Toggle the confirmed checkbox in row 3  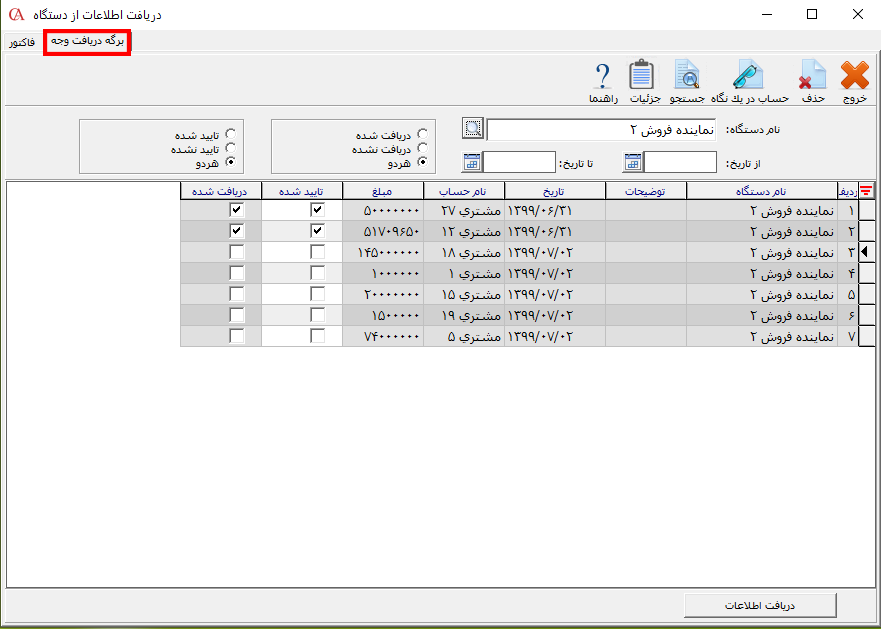point(317,252)
